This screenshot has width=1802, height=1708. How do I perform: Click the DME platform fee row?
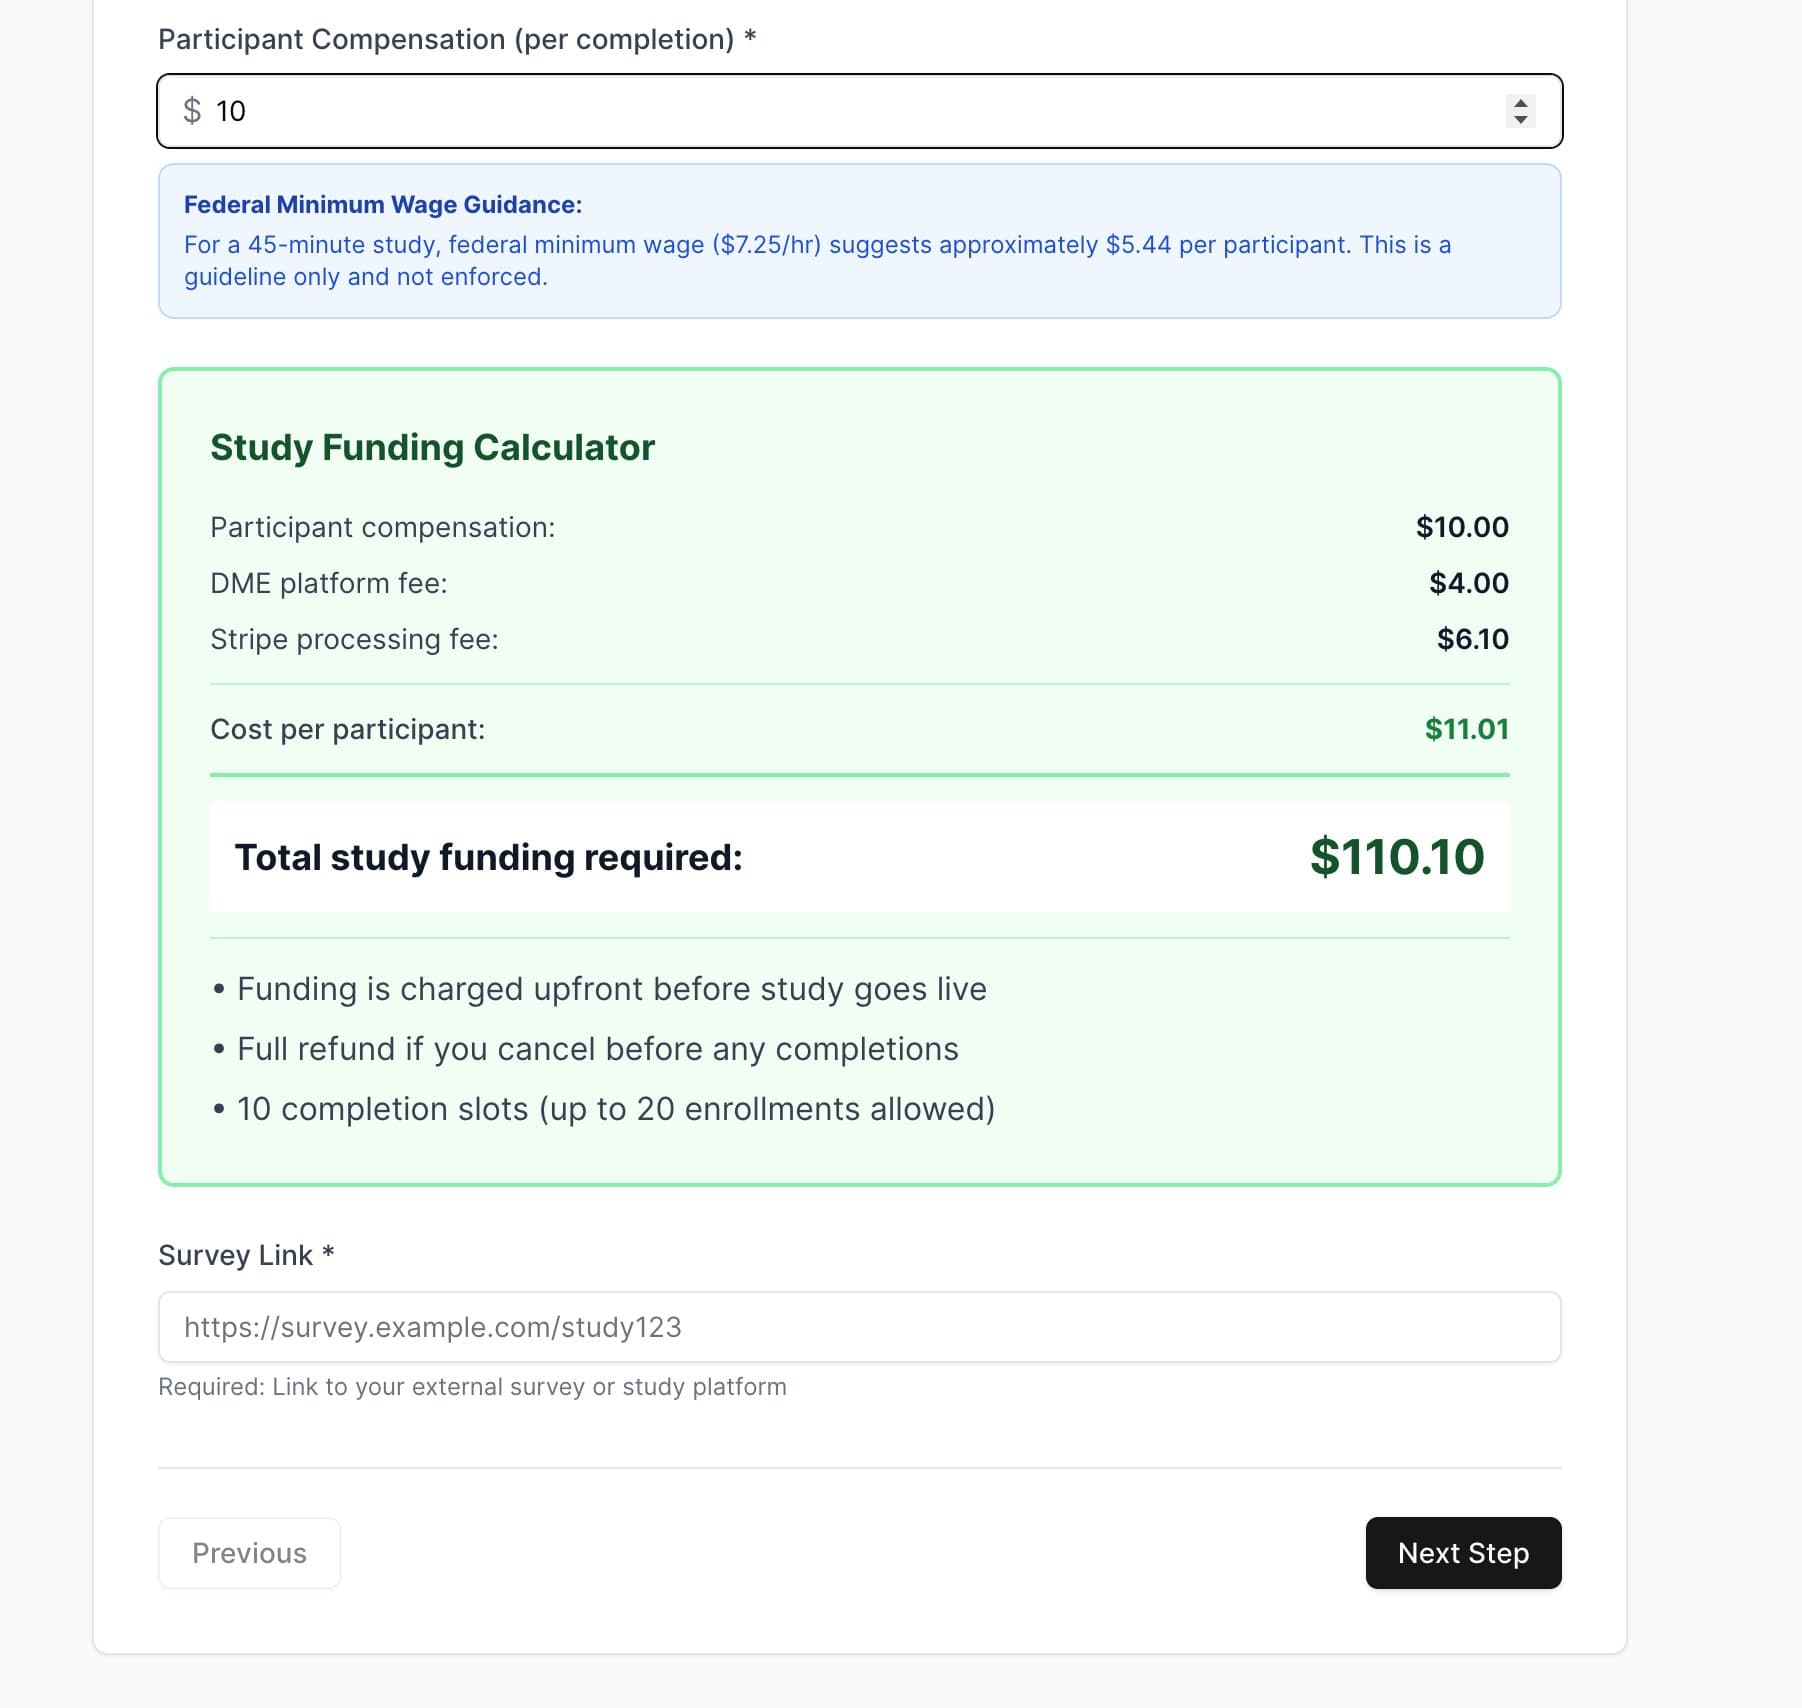pyautogui.click(x=328, y=582)
